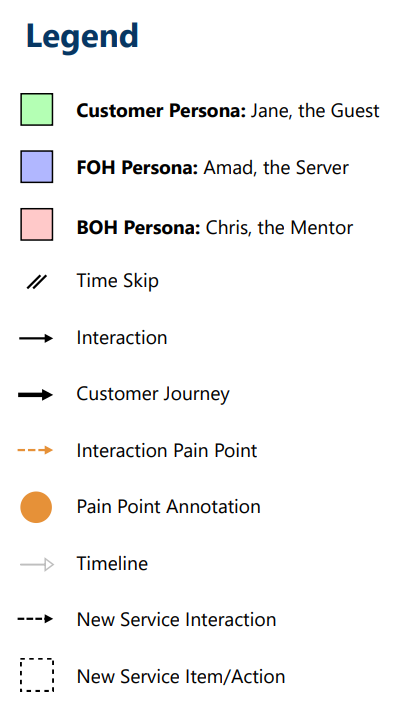Click the Time Skip text label
Viewport: 409px width, 710px height.
coord(118,281)
